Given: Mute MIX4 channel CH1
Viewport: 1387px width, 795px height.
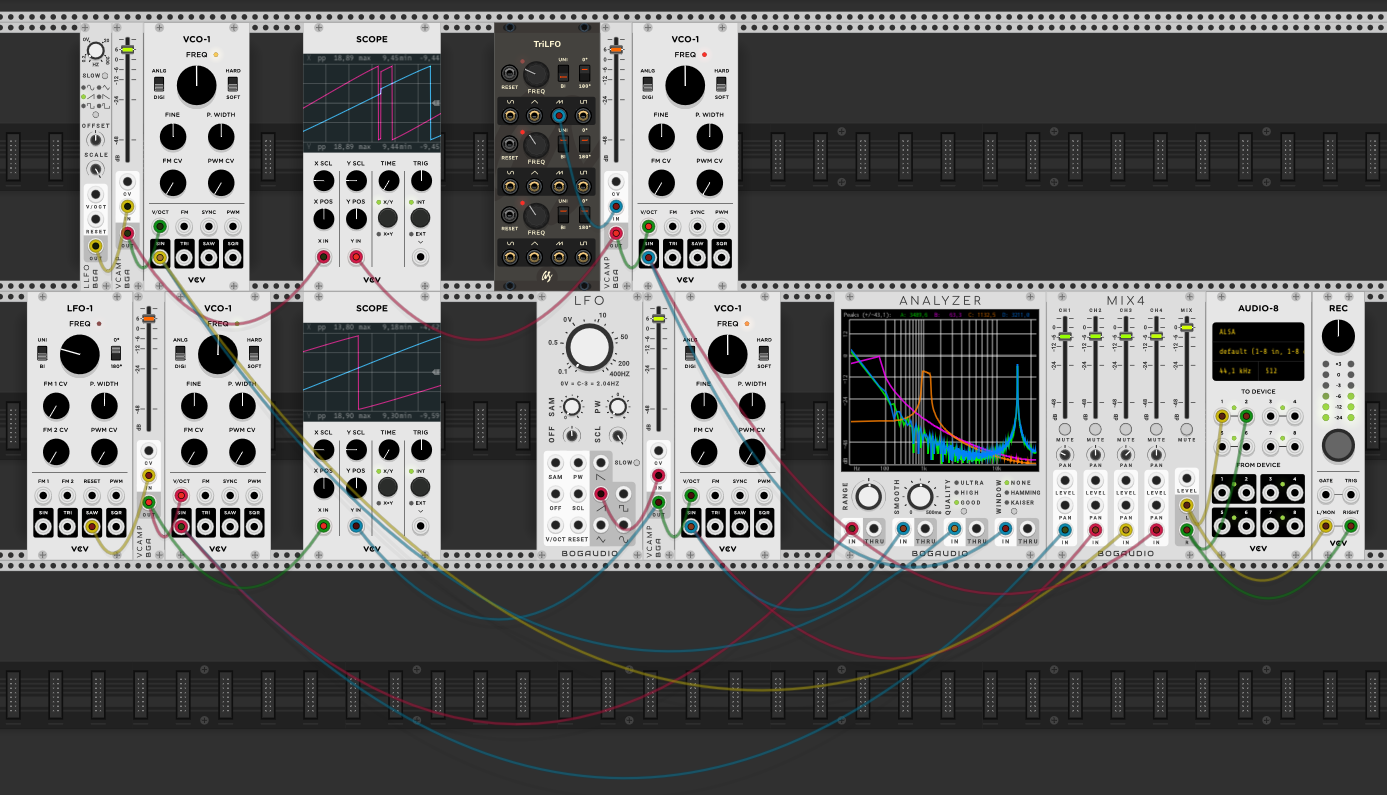Looking at the screenshot, I should (x=1065, y=428).
